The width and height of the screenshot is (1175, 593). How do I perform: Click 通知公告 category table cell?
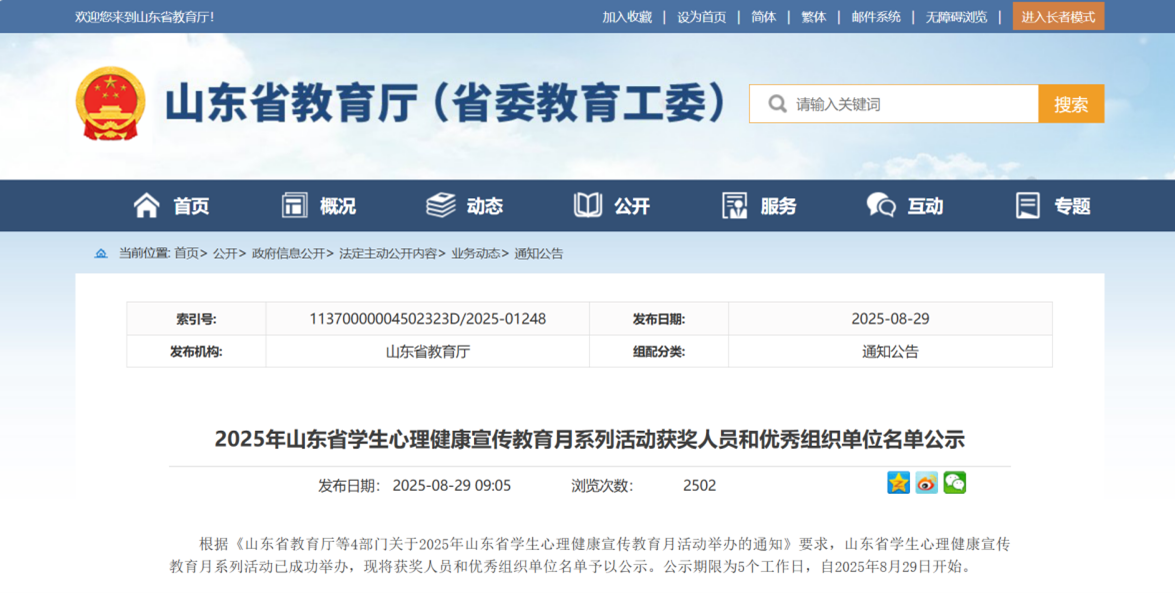tap(890, 352)
